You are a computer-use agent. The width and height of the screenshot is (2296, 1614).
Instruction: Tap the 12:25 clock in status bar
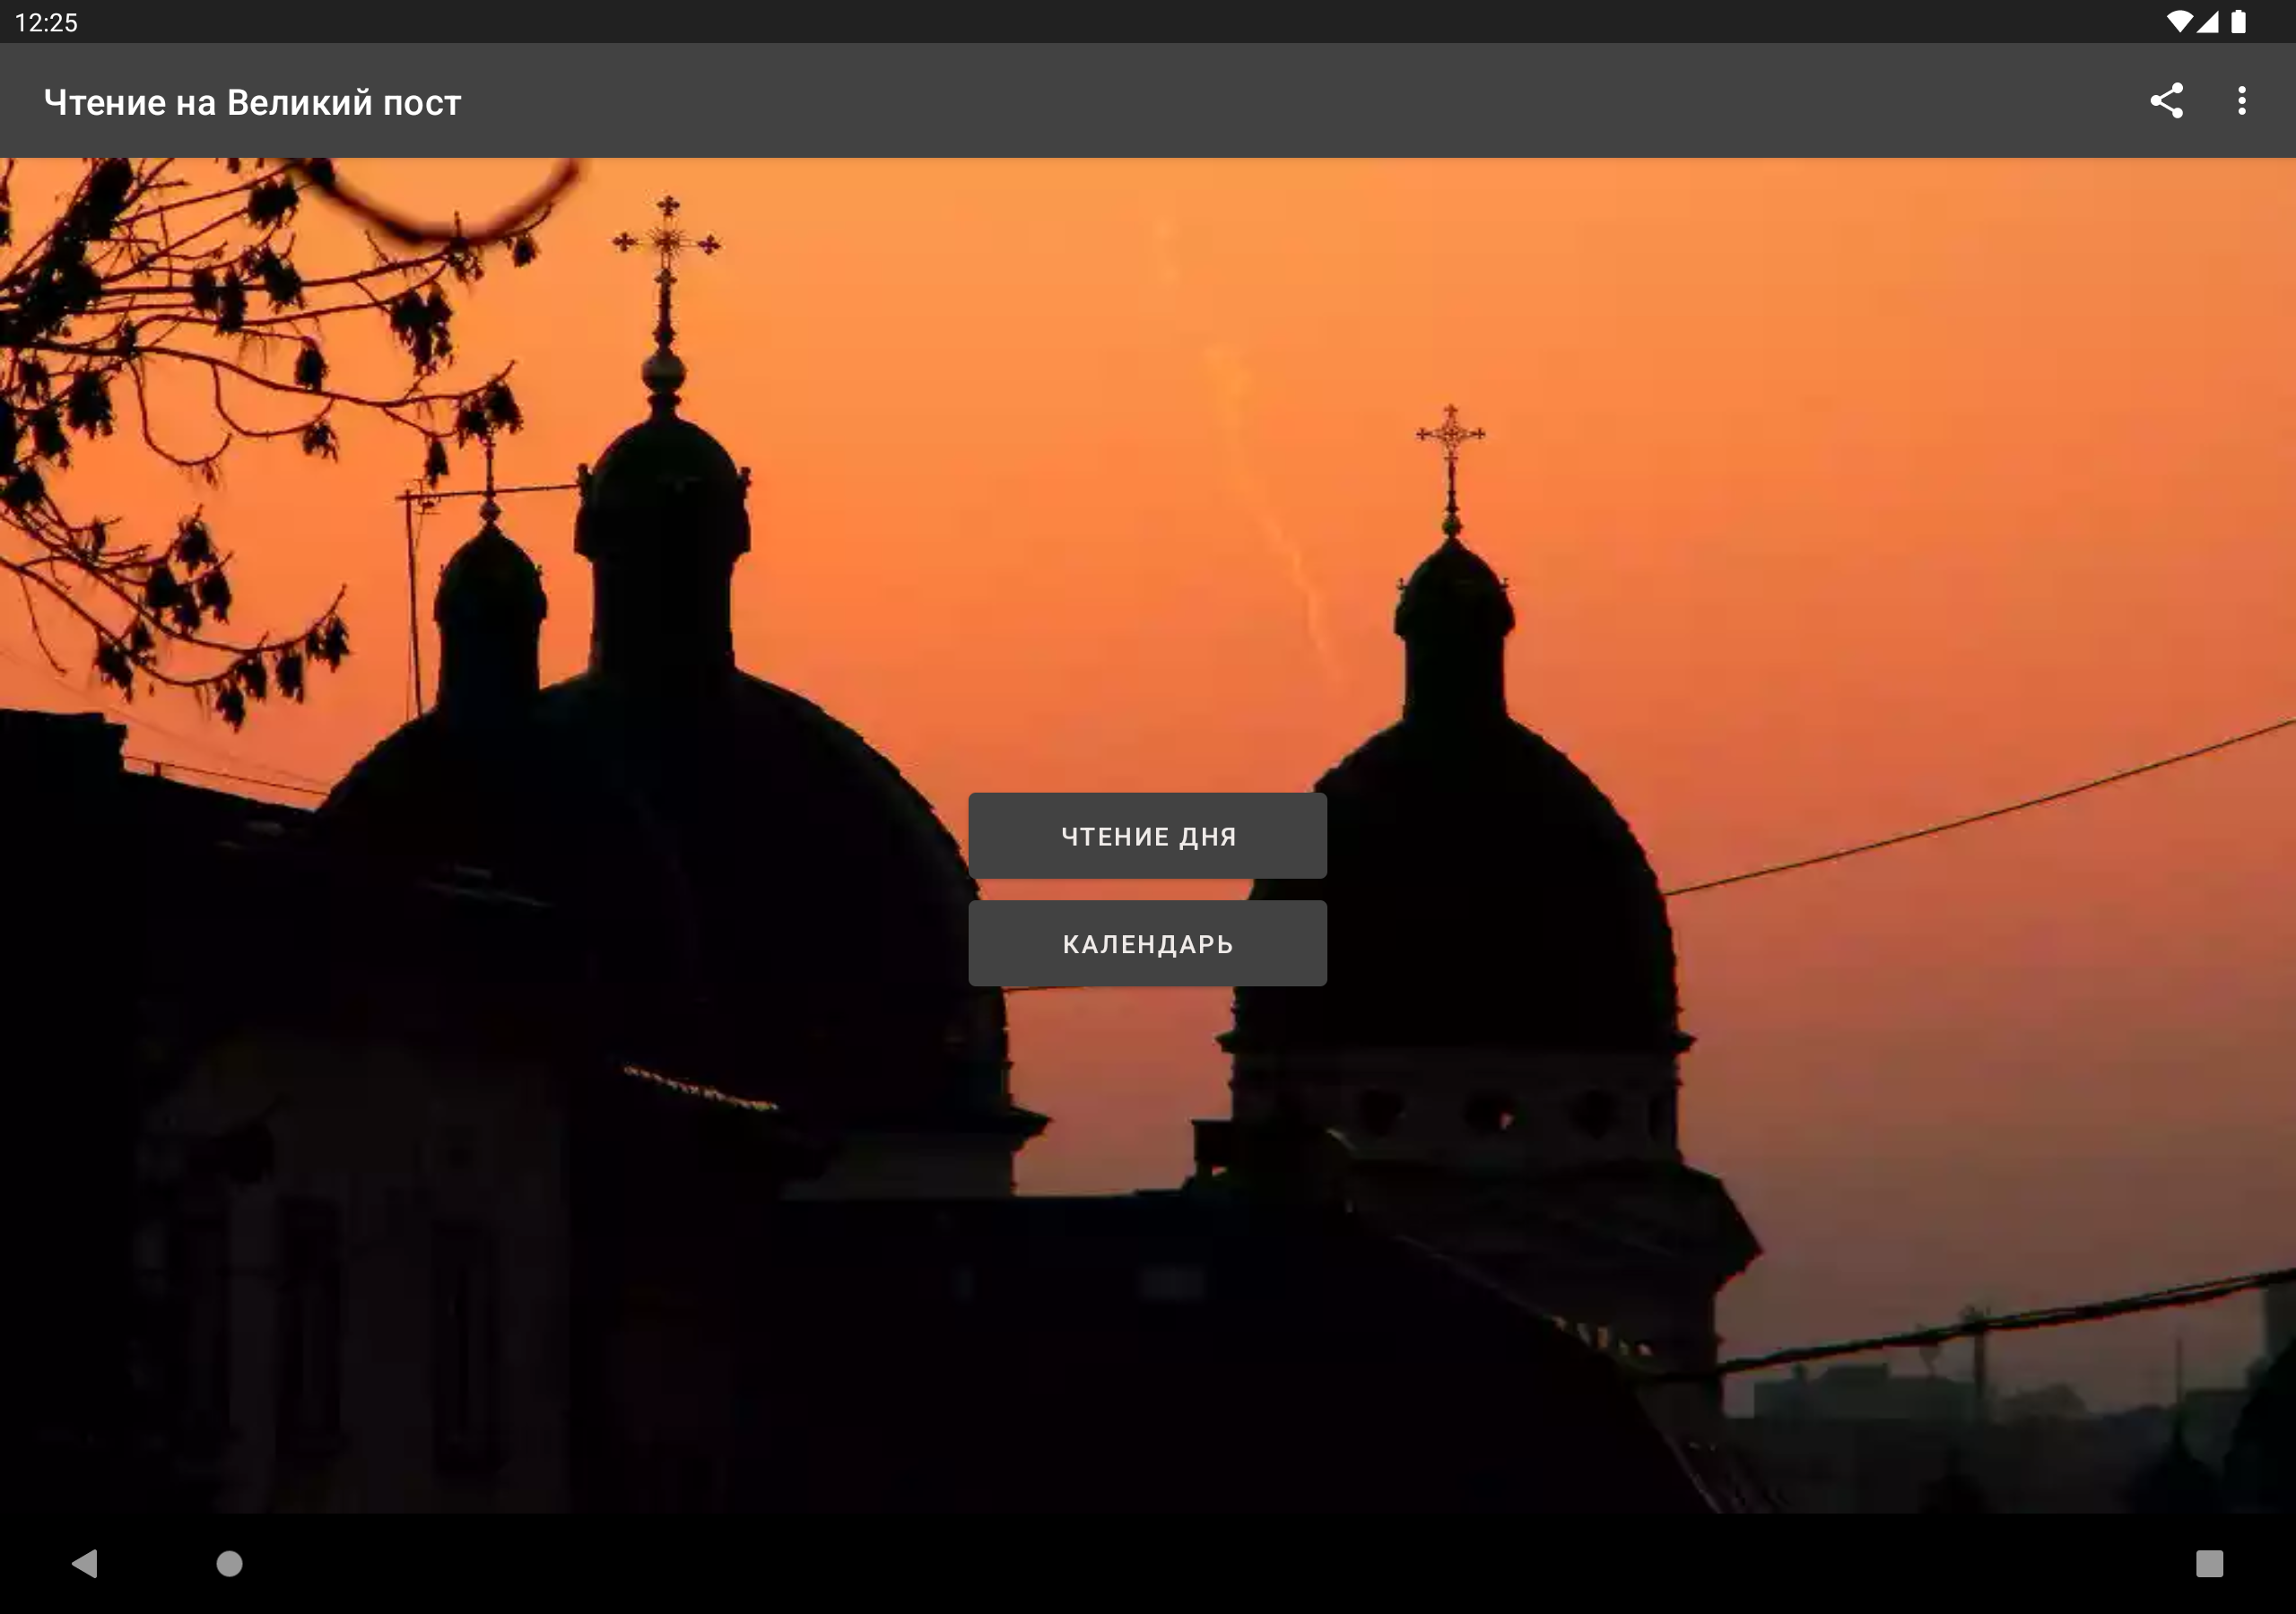[x=46, y=22]
